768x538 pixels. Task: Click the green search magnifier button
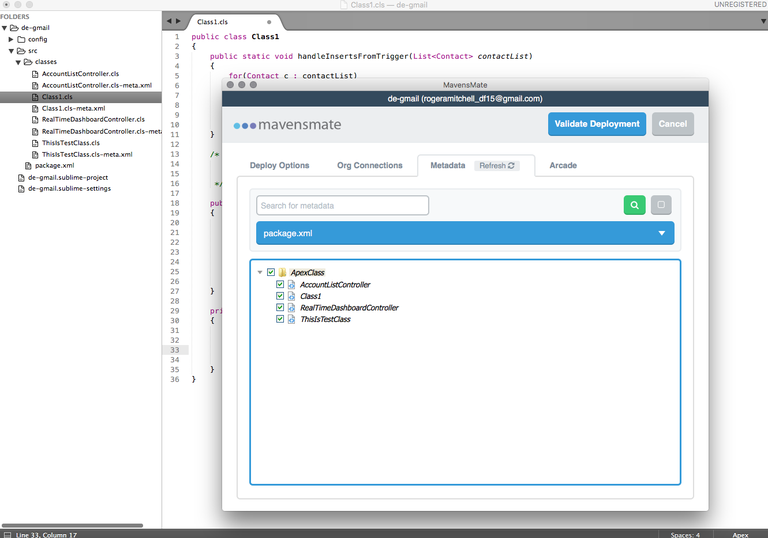click(634, 205)
